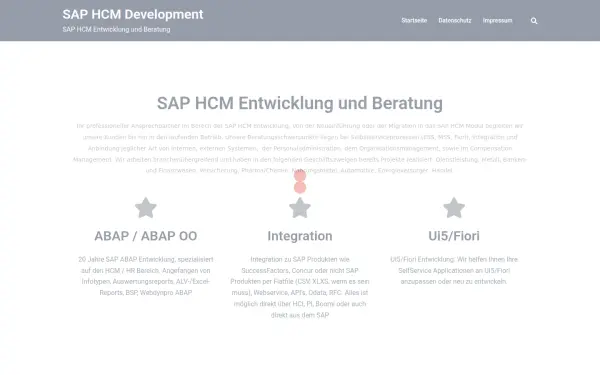This screenshot has width=600, height=375.
Task: Click the intro paragraph starting 'Ihr professioneller Ansprechpartner'
Action: 300,148
